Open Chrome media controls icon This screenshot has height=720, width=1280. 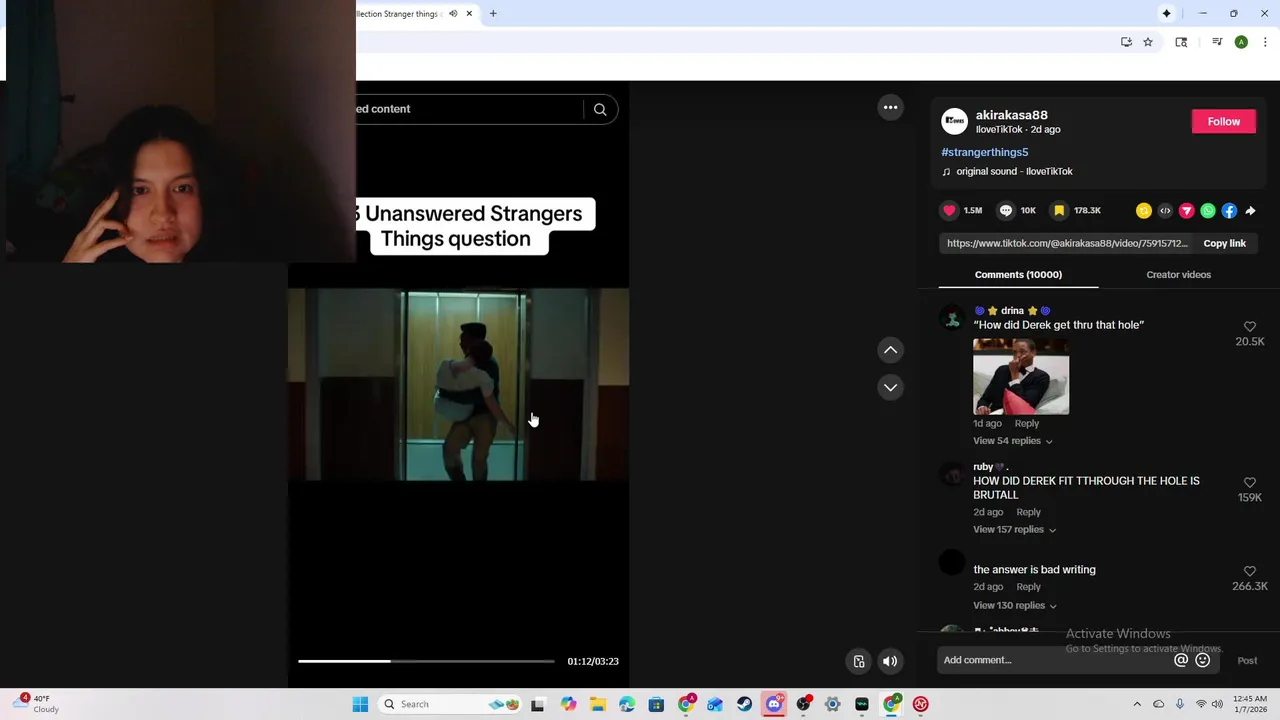[1217, 42]
